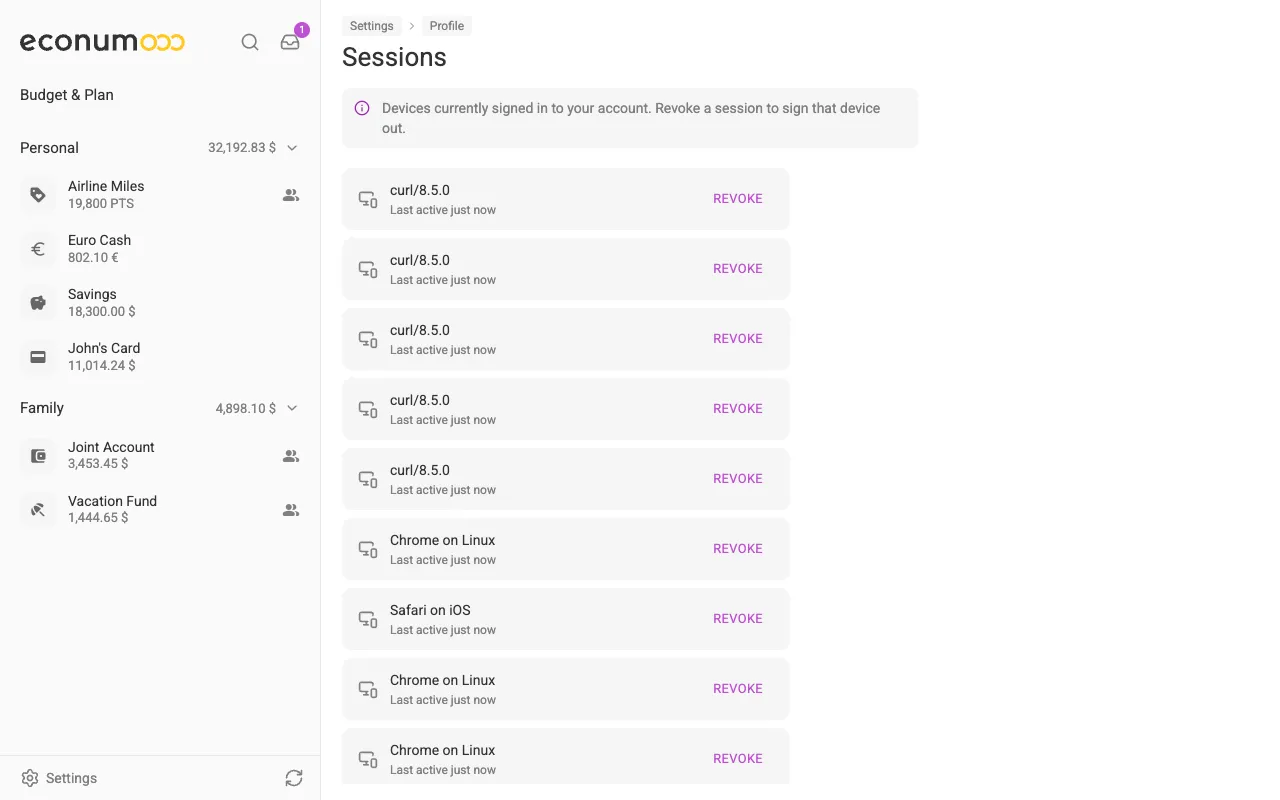The width and height of the screenshot is (1280, 800).
Task: Revoke the first Chrome on Linux session
Action: [738, 549]
